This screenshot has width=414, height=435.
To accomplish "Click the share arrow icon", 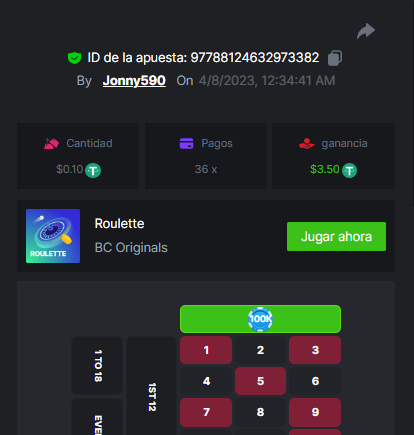I will point(366,31).
